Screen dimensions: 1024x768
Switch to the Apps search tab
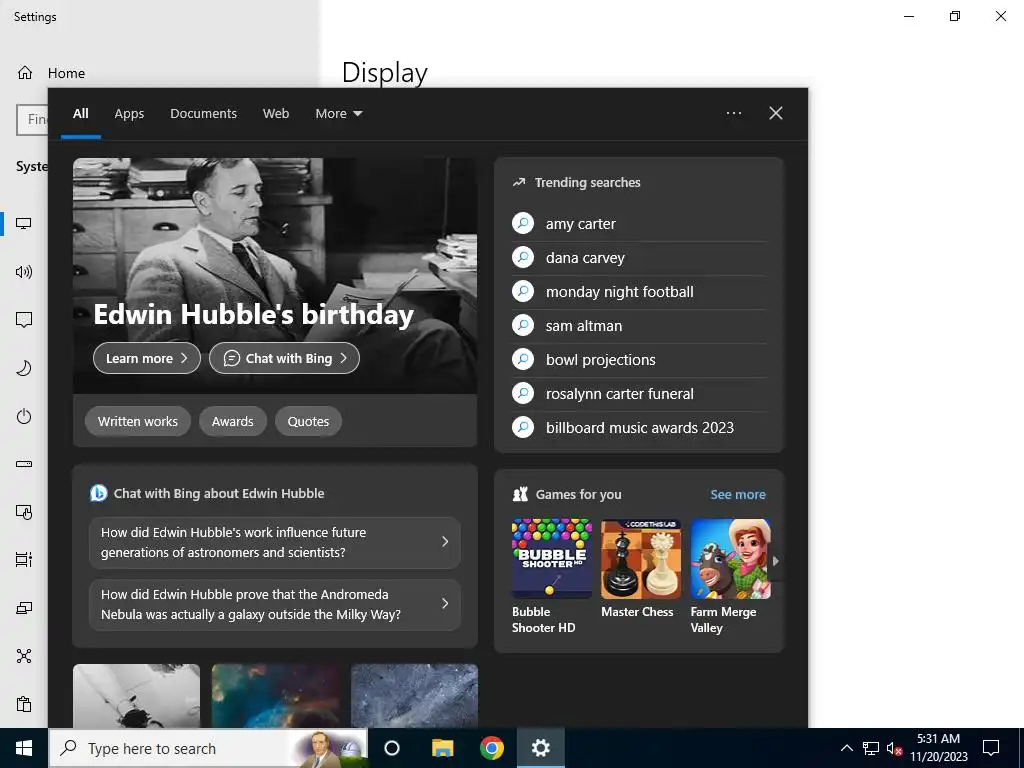click(129, 114)
